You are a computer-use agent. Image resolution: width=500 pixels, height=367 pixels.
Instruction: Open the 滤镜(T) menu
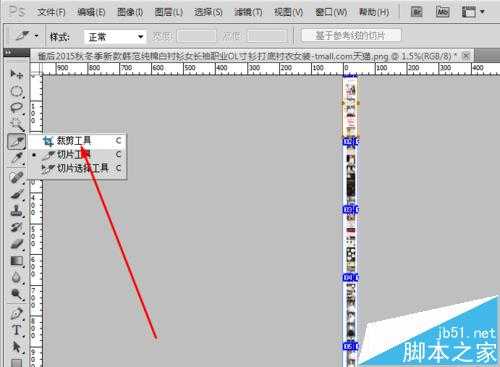[248, 12]
